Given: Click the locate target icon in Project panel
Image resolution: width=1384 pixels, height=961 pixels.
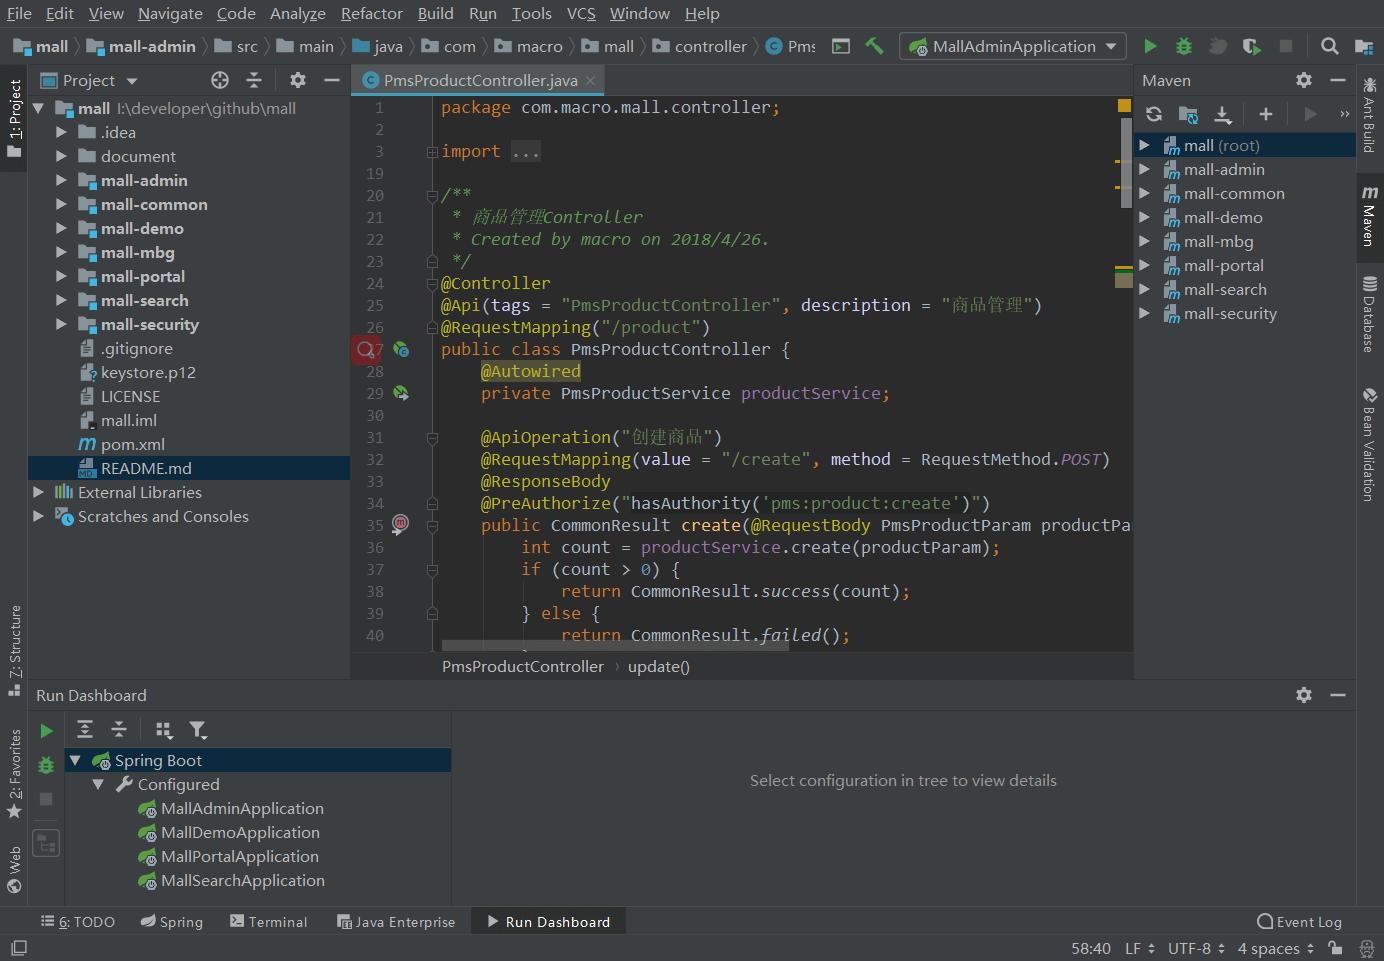Looking at the screenshot, I should pyautogui.click(x=220, y=80).
